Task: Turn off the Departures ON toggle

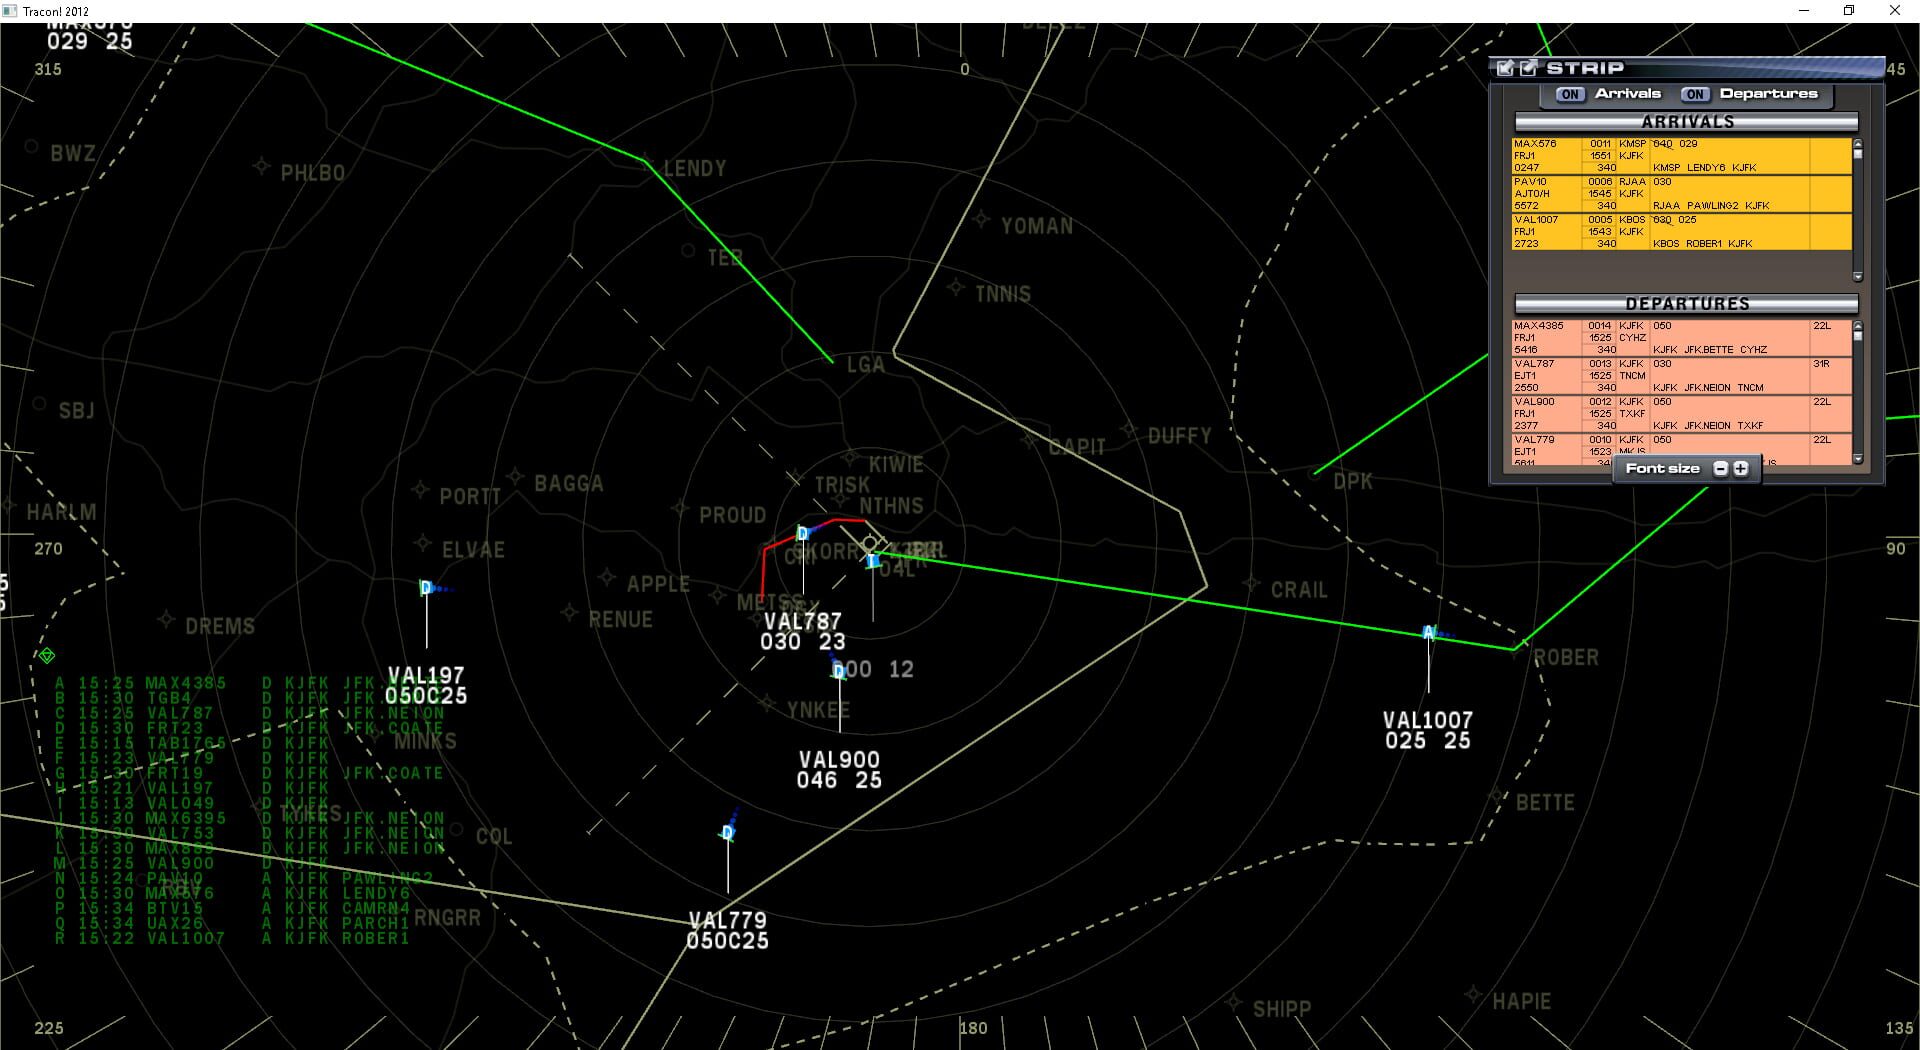Action: (x=1695, y=94)
